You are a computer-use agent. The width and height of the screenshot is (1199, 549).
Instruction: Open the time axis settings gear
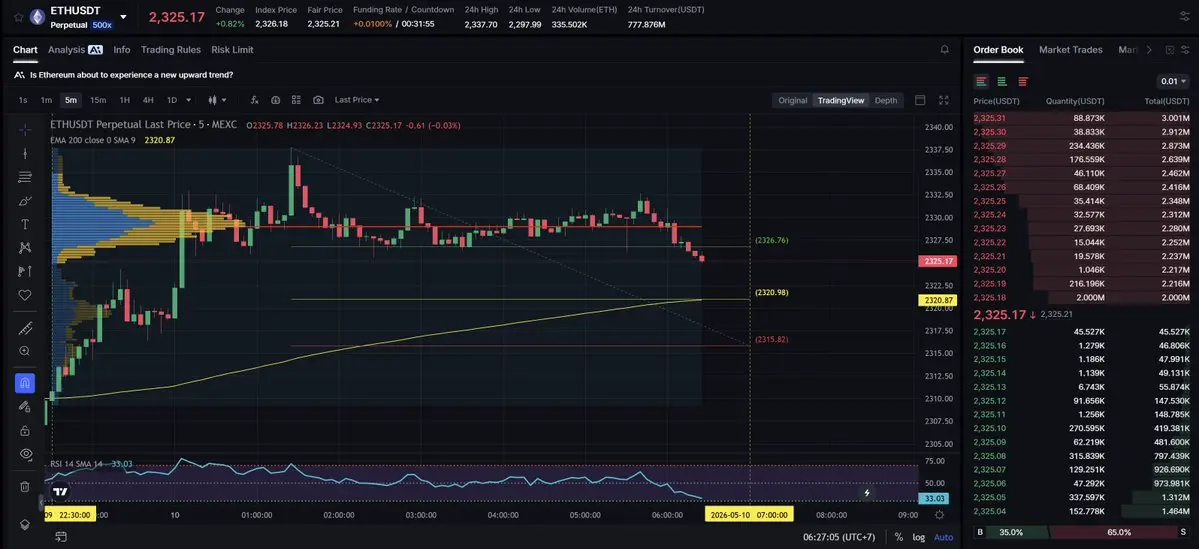(x=940, y=515)
